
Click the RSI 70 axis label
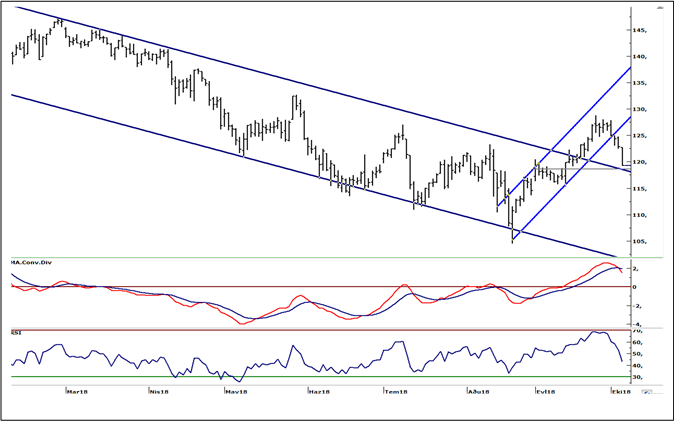(x=640, y=330)
